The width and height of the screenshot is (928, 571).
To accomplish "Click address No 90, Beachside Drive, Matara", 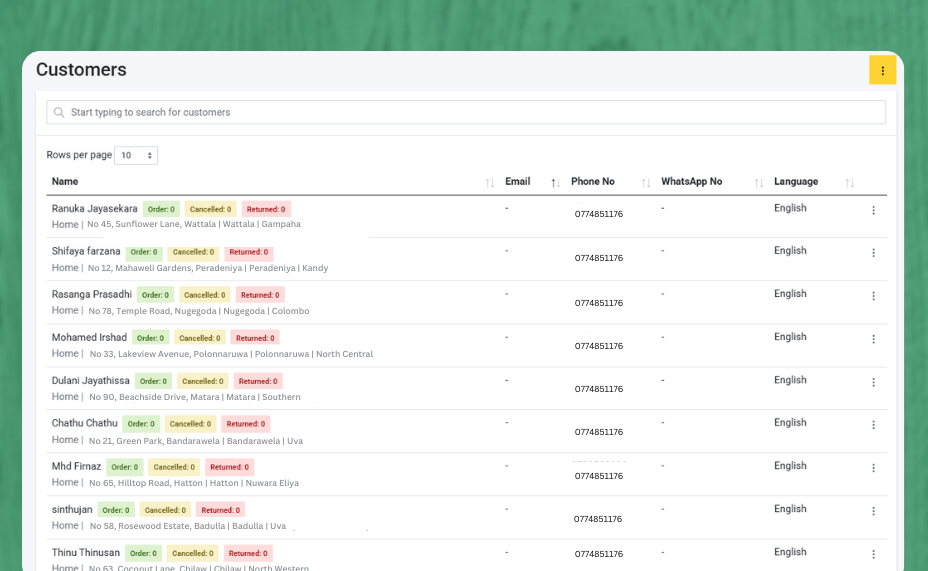I will coord(195,397).
